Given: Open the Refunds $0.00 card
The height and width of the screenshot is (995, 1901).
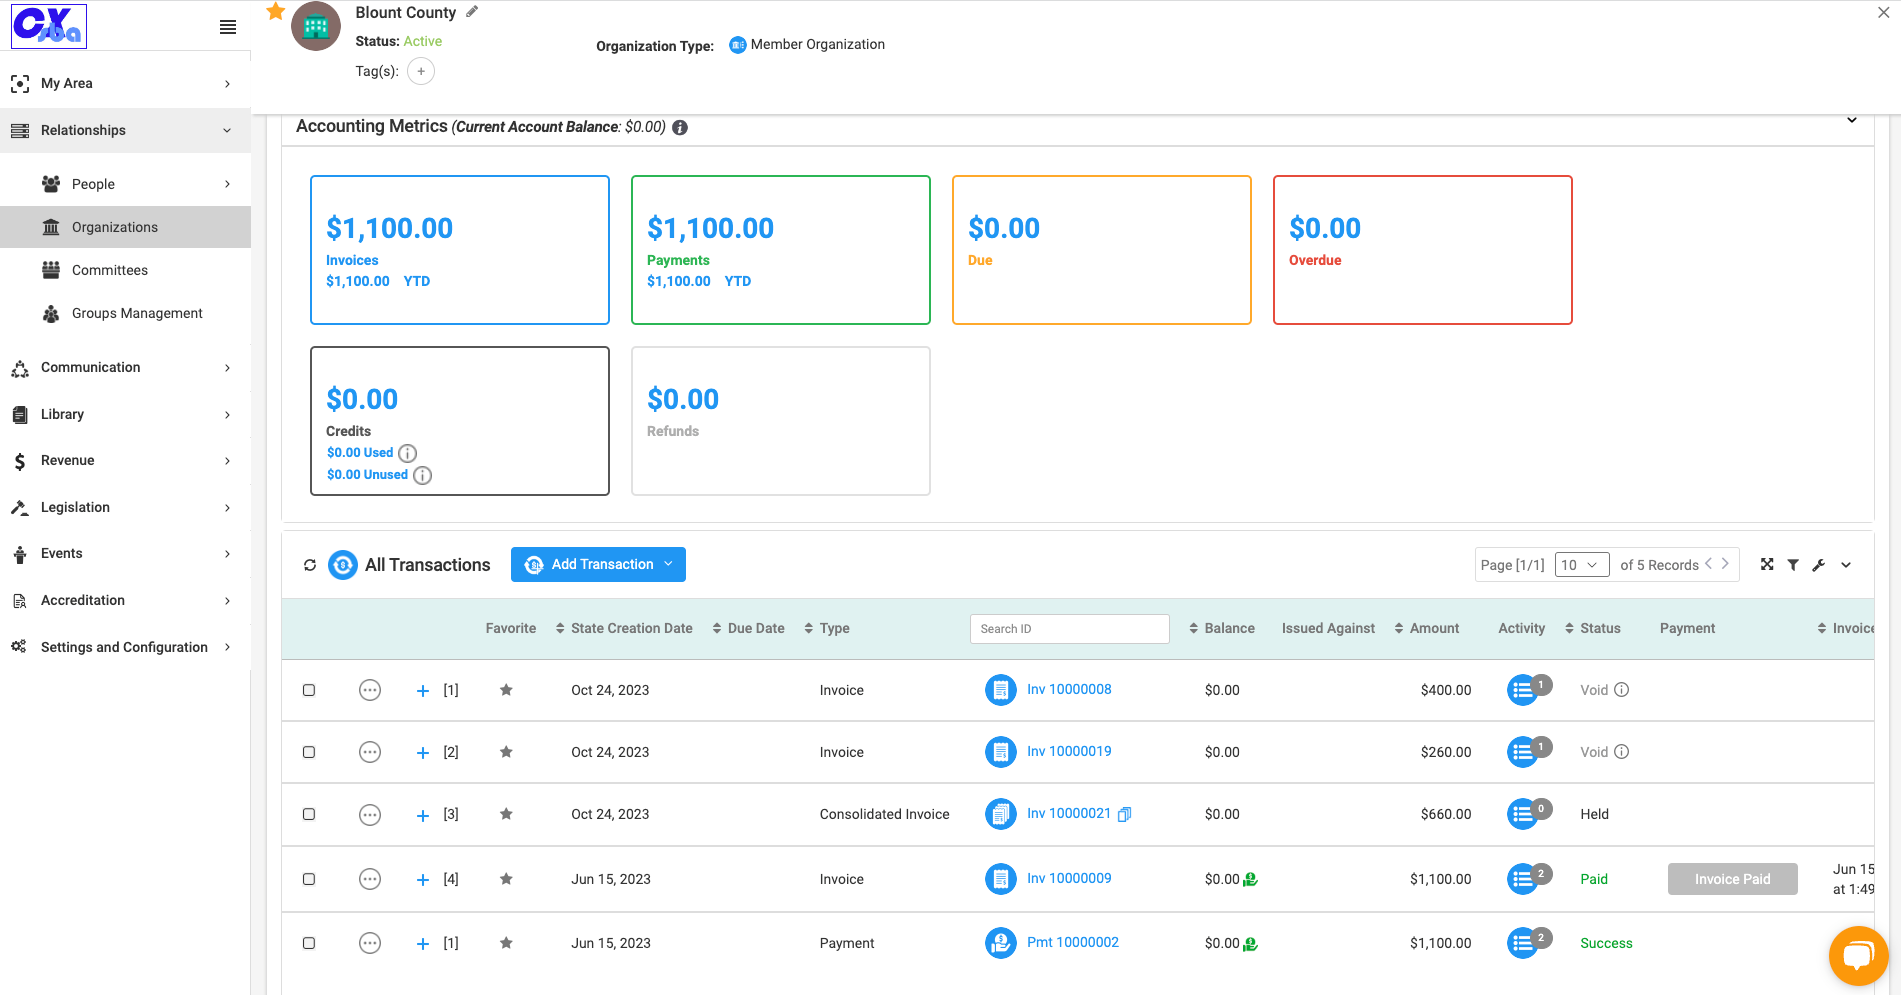Looking at the screenshot, I should 781,421.
